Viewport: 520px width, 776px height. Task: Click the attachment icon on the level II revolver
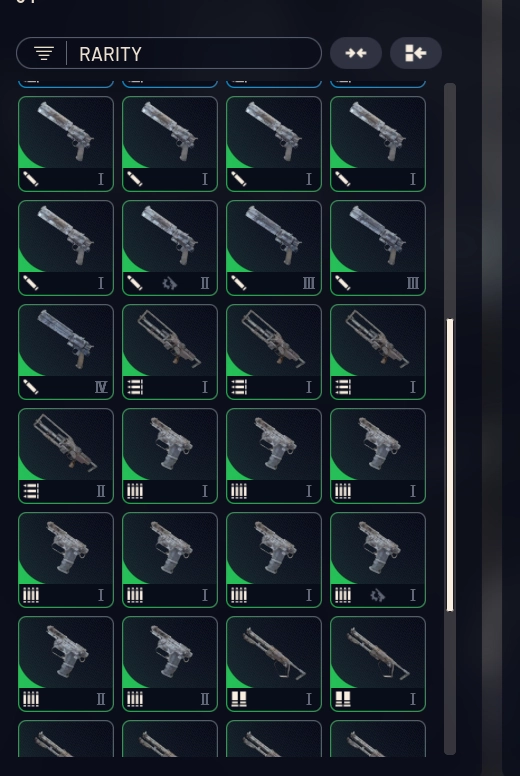(x=170, y=284)
